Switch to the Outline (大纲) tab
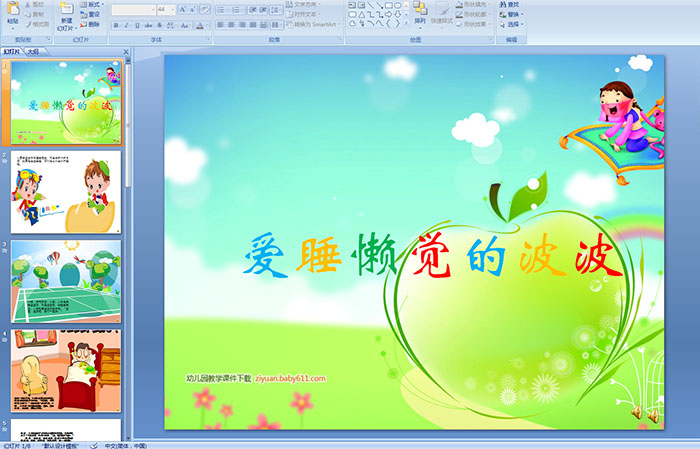Viewport: 700px width, 449px height. (x=33, y=50)
